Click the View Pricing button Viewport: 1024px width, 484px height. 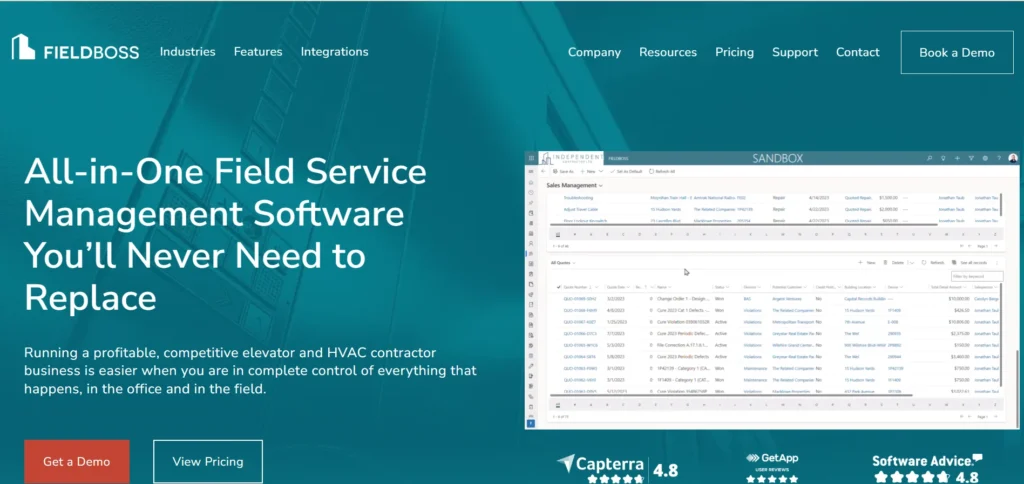(208, 461)
